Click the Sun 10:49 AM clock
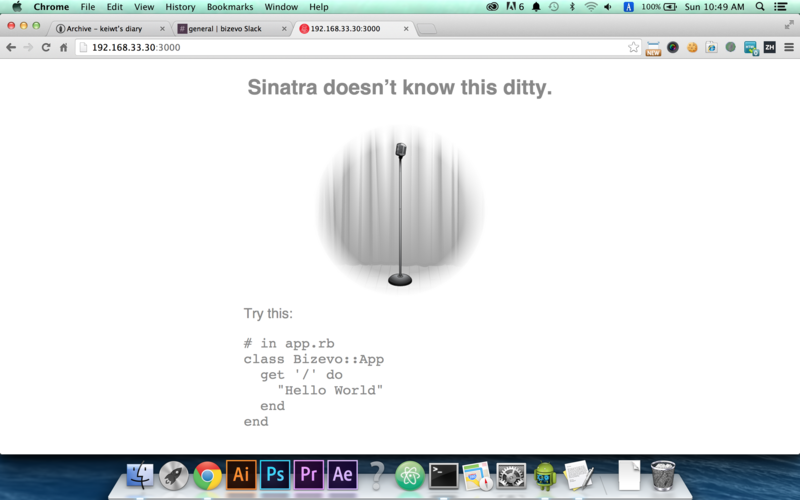The image size is (800, 500). coord(714,7)
